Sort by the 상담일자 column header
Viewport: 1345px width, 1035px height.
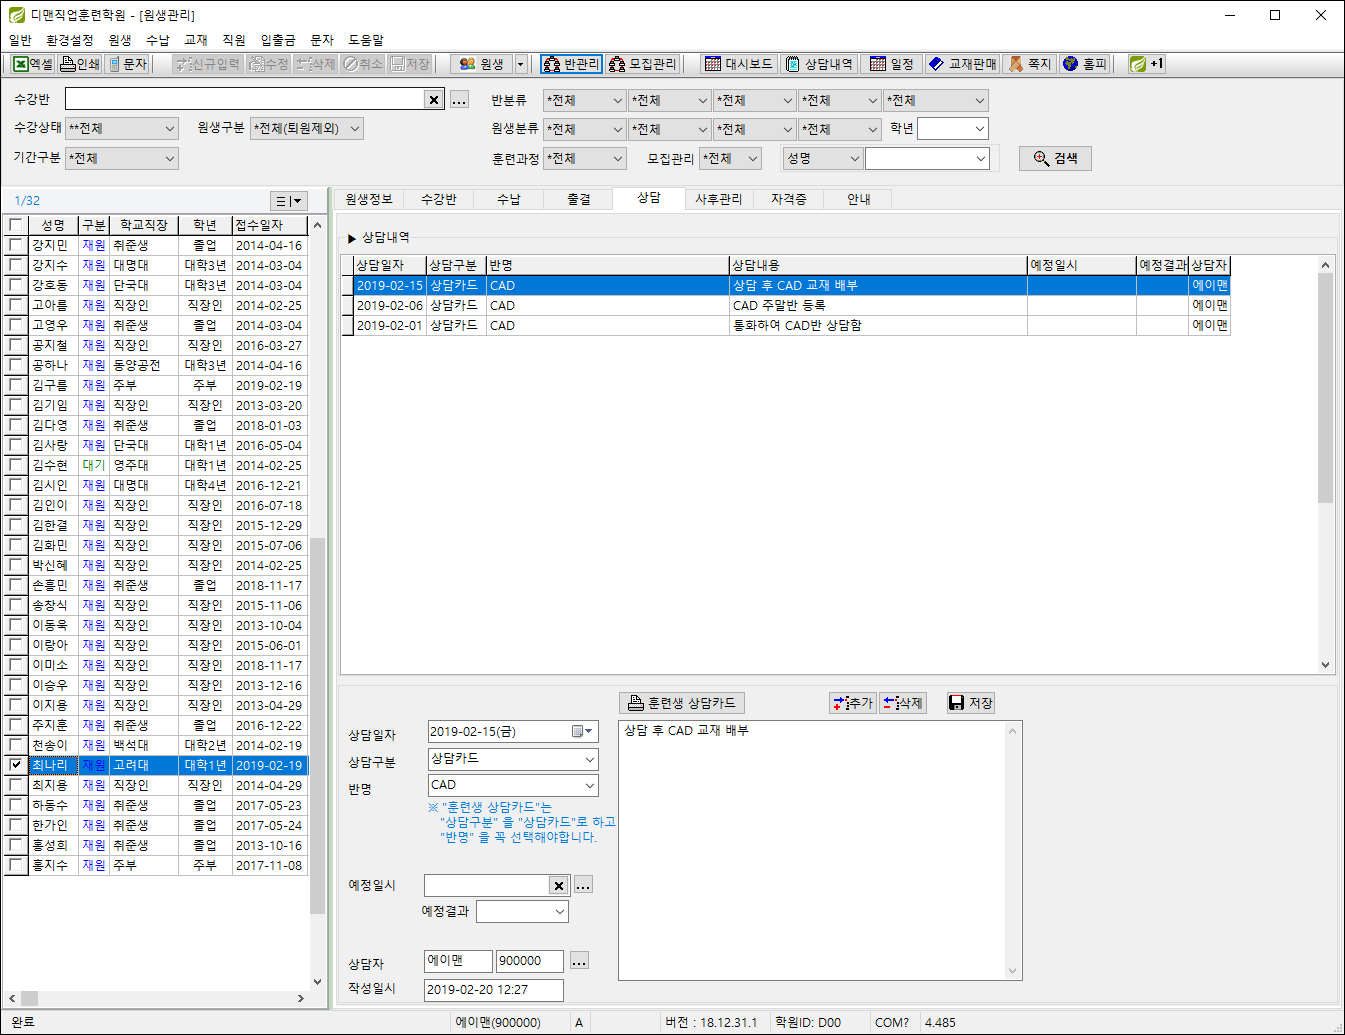tap(390, 265)
